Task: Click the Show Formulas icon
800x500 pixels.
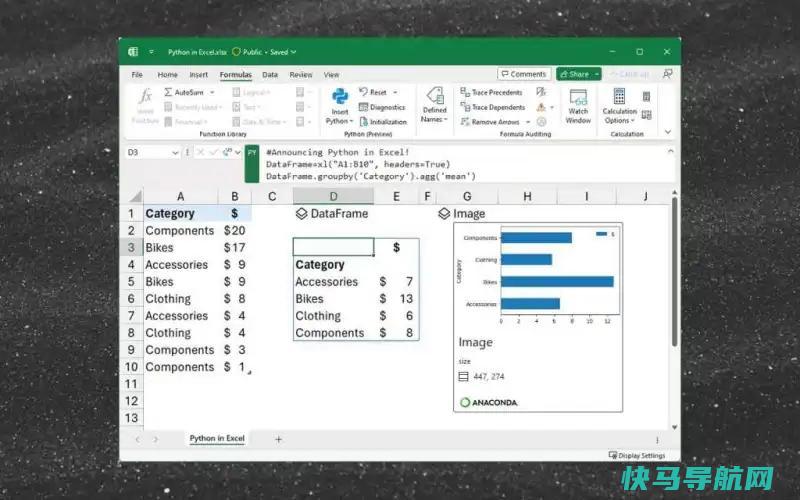Action: [x=541, y=92]
